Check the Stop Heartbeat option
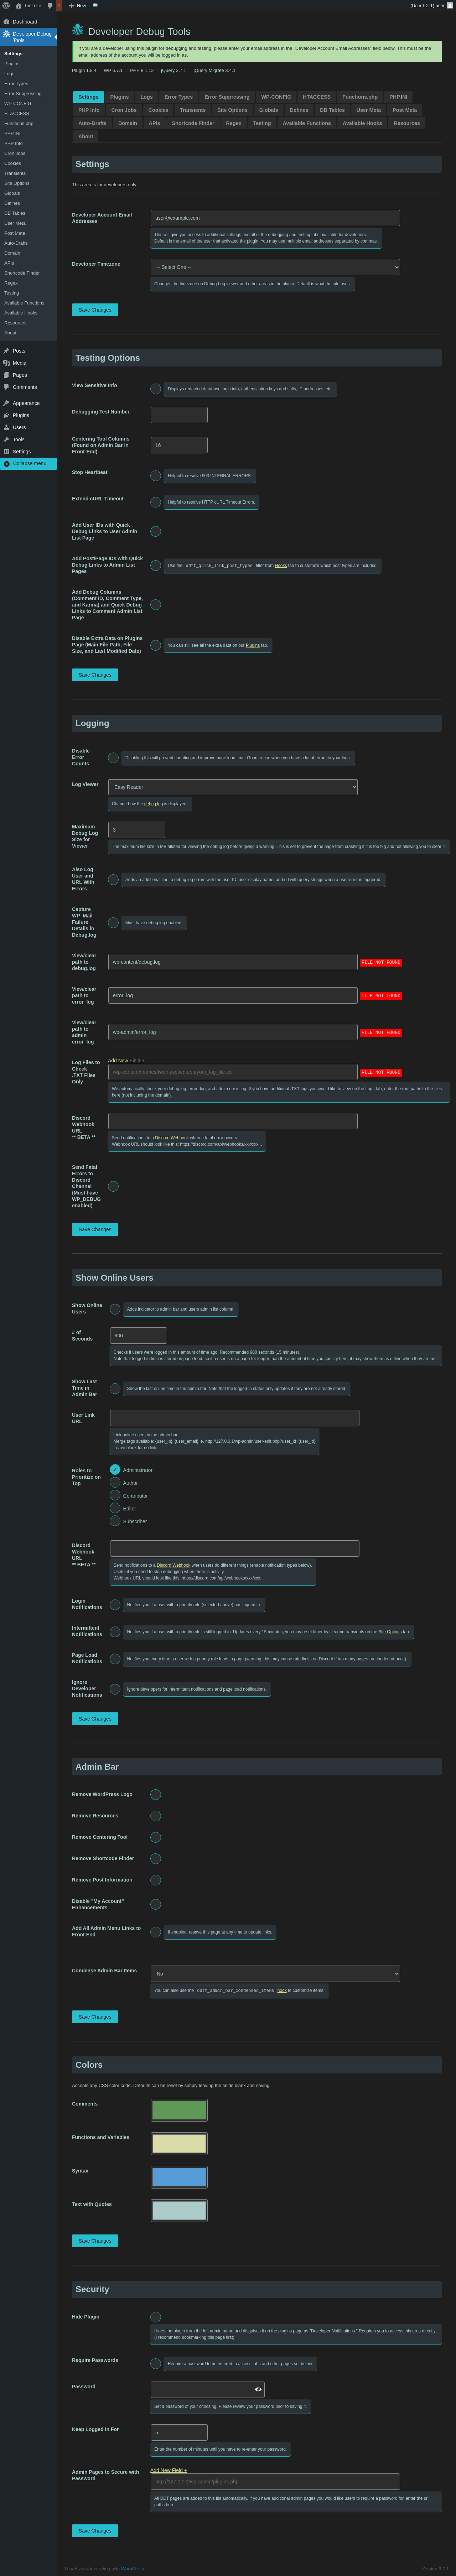 tap(155, 476)
